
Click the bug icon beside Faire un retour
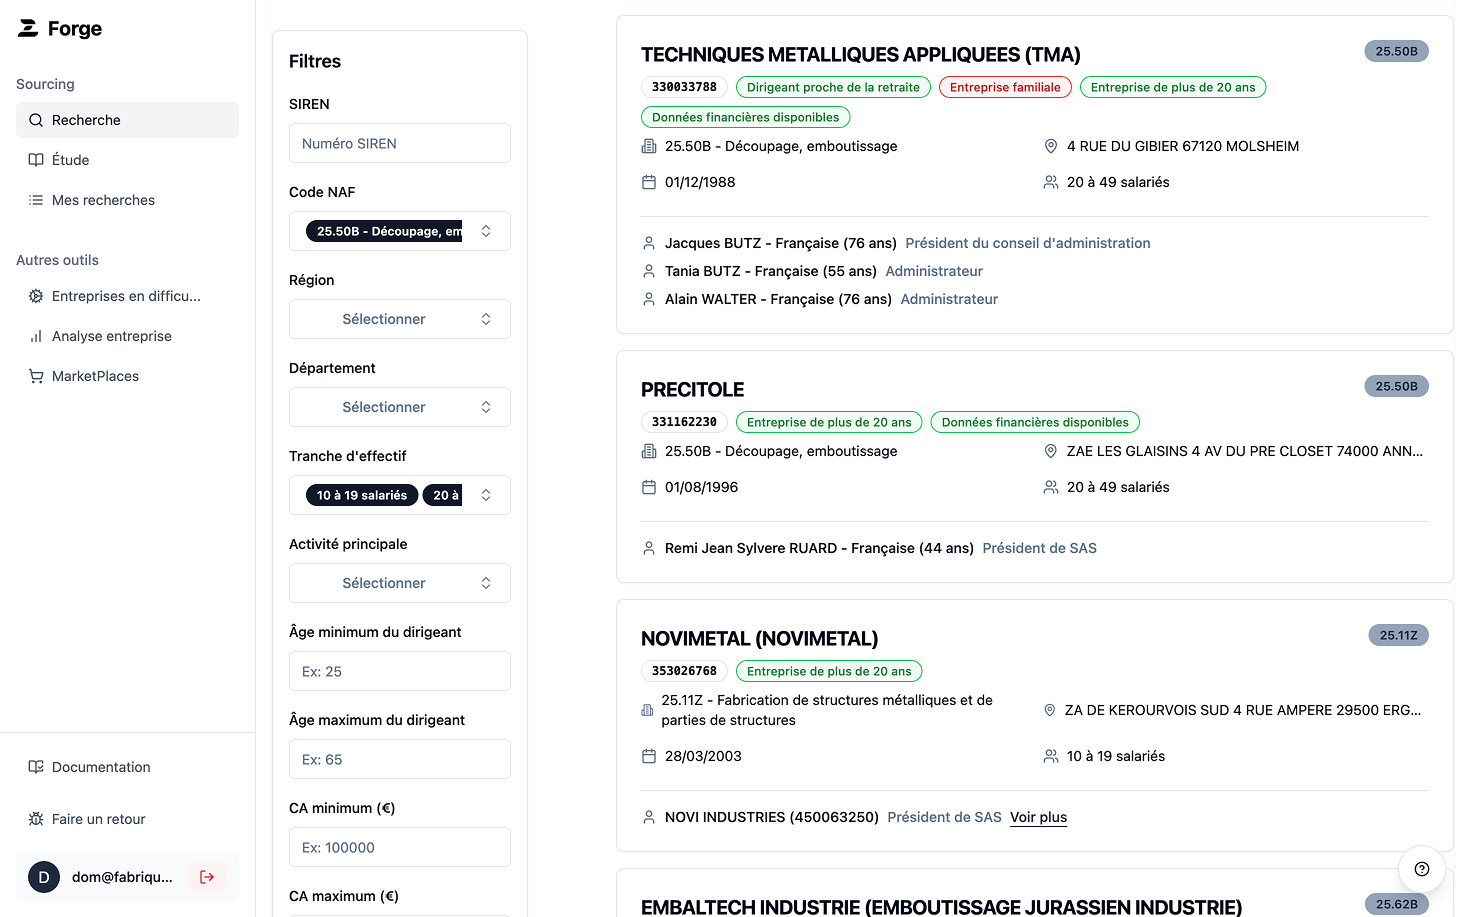pos(36,819)
